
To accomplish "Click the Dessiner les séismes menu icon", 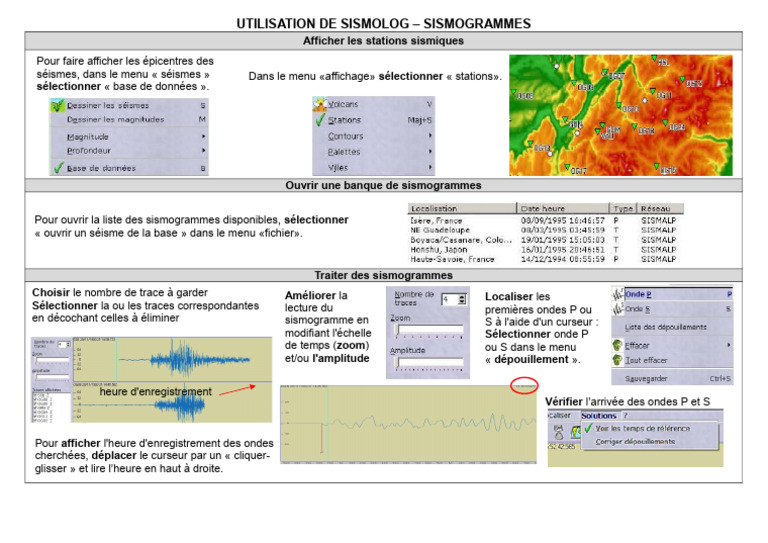I will [58, 105].
